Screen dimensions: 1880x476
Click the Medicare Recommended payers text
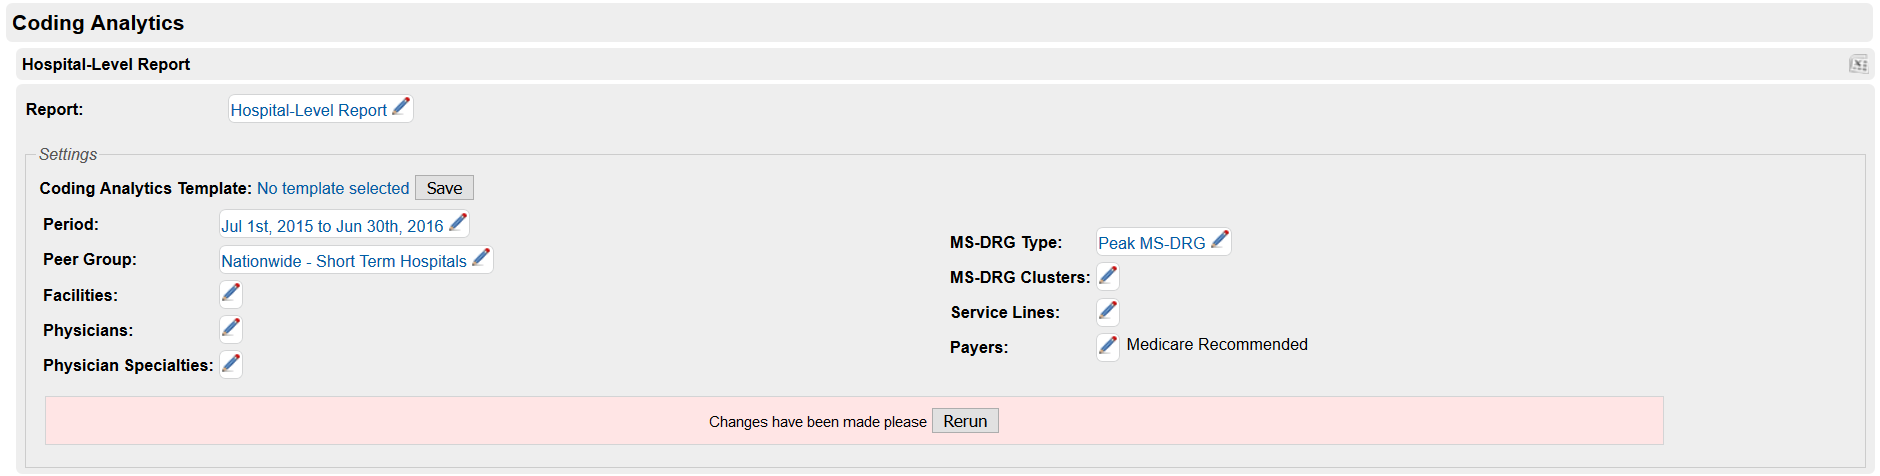(x=1217, y=344)
